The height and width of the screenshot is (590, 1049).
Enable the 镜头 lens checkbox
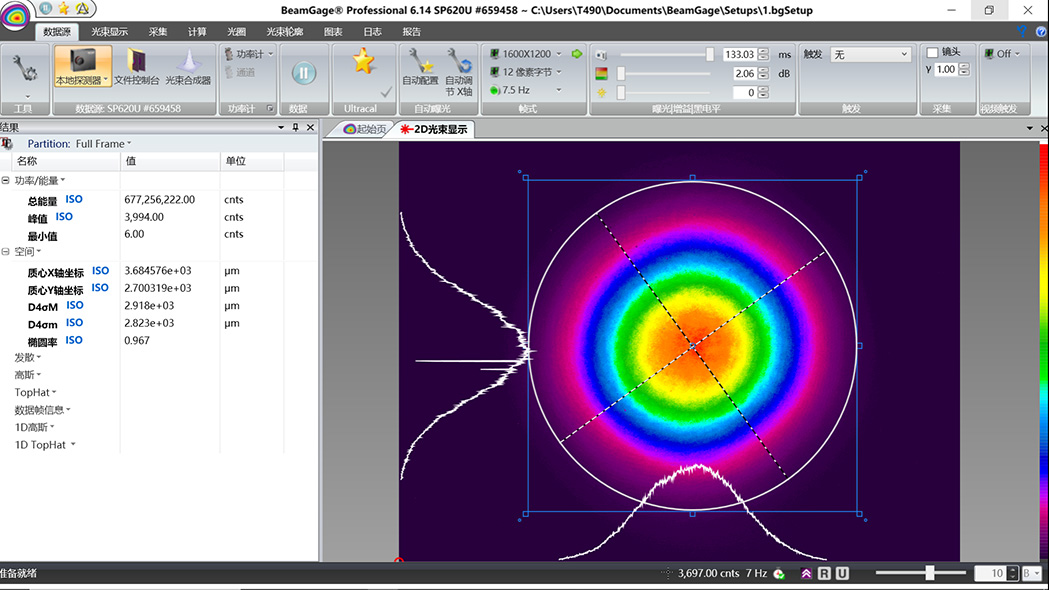pos(933,53)
